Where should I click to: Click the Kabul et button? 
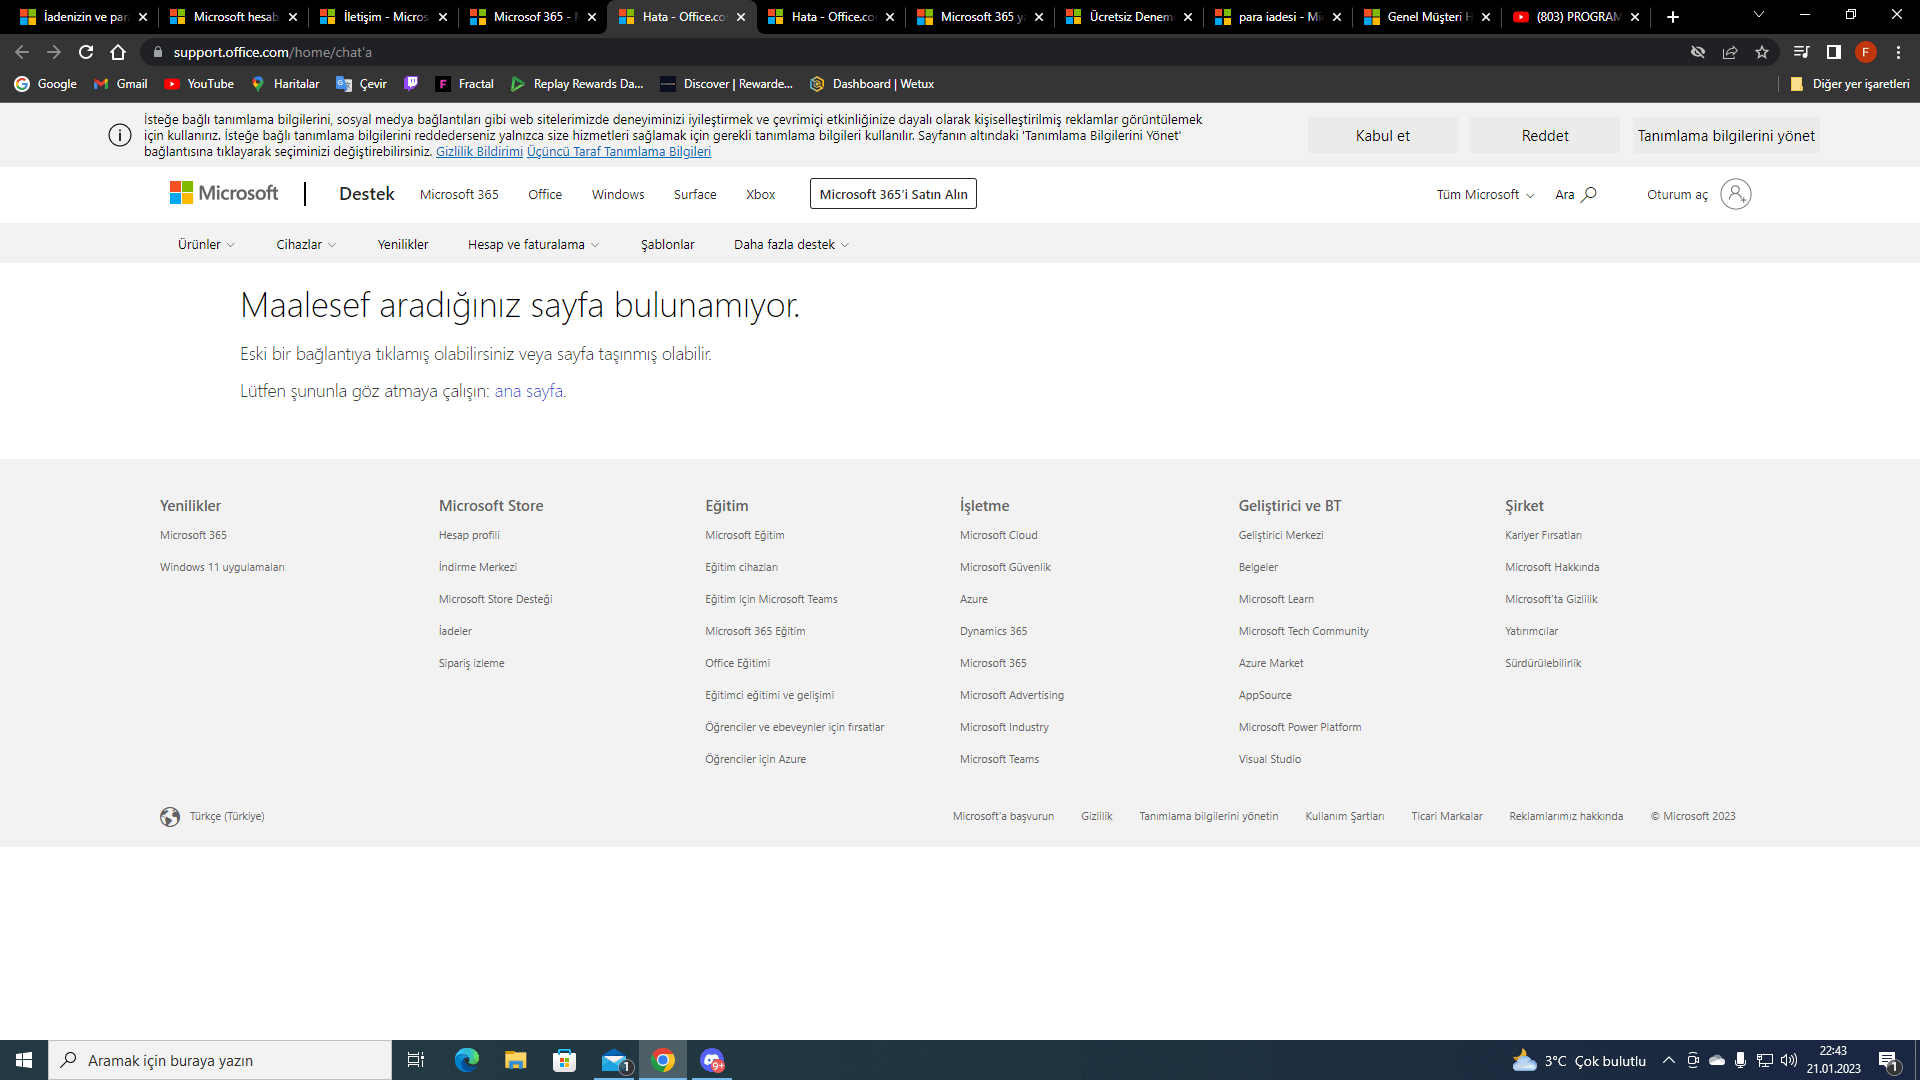click(1382, 136)
